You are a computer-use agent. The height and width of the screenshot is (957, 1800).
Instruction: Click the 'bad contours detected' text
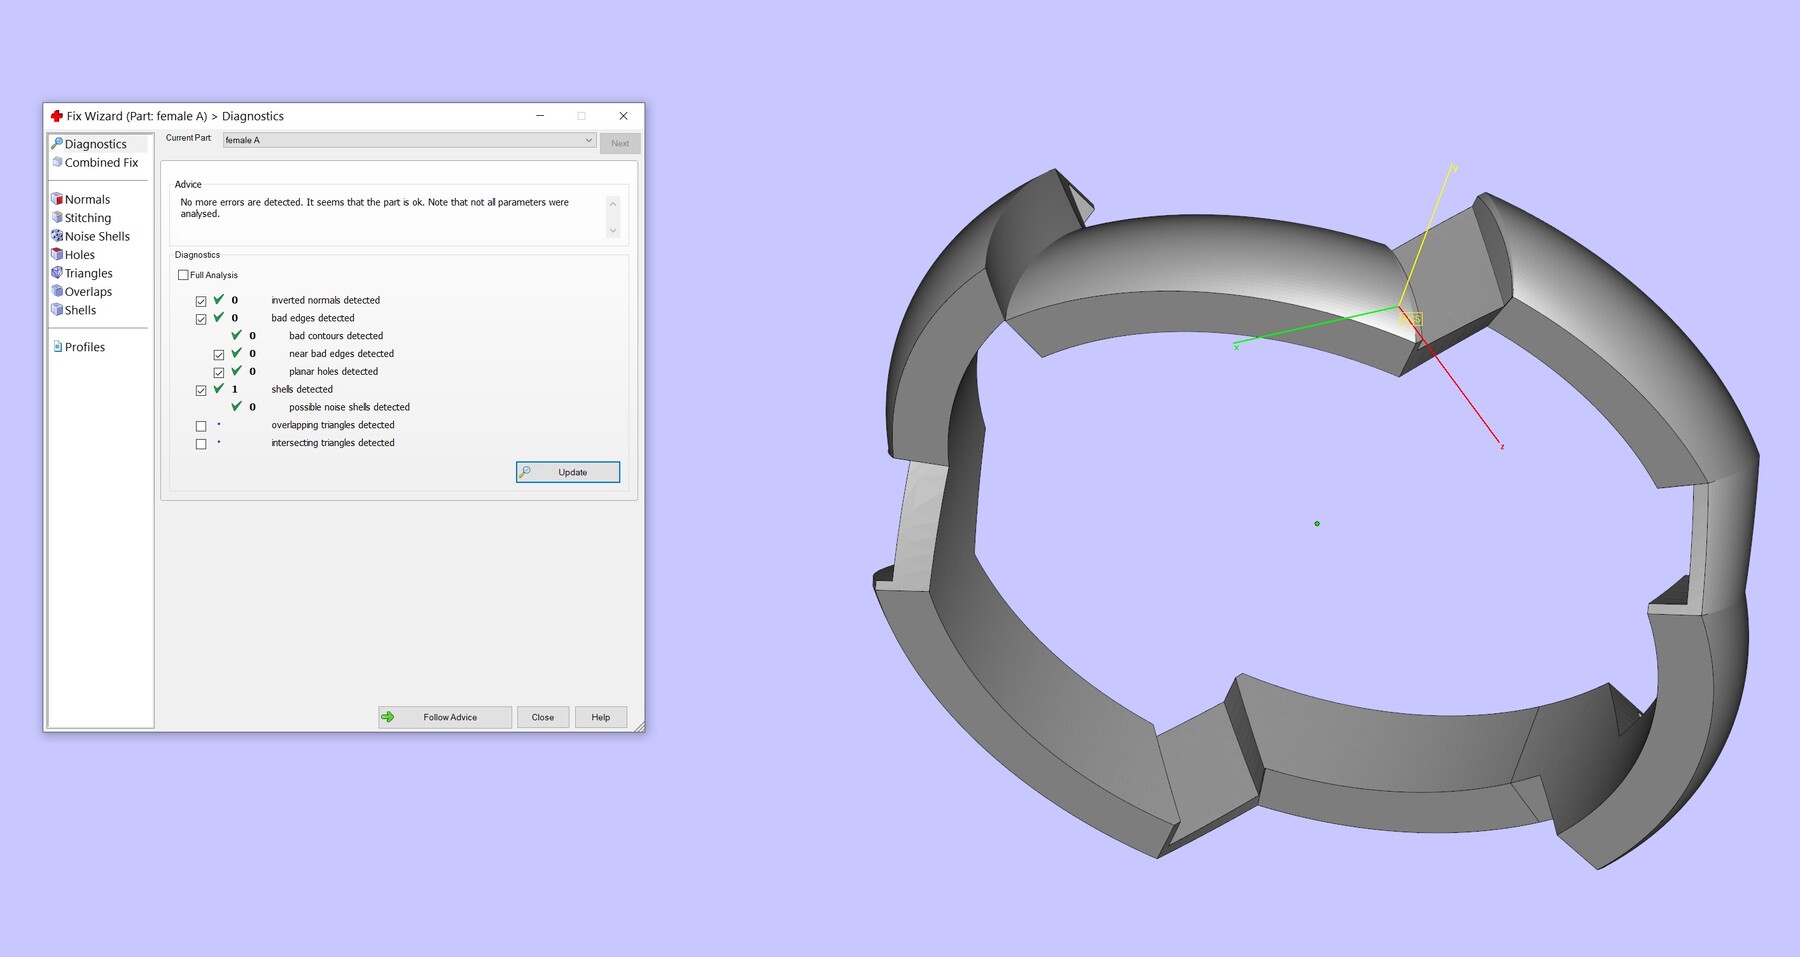click(x=336, y=336)
